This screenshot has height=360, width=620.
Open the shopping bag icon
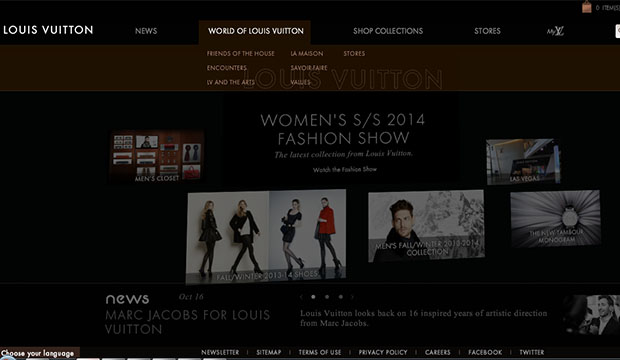point(587,7)
